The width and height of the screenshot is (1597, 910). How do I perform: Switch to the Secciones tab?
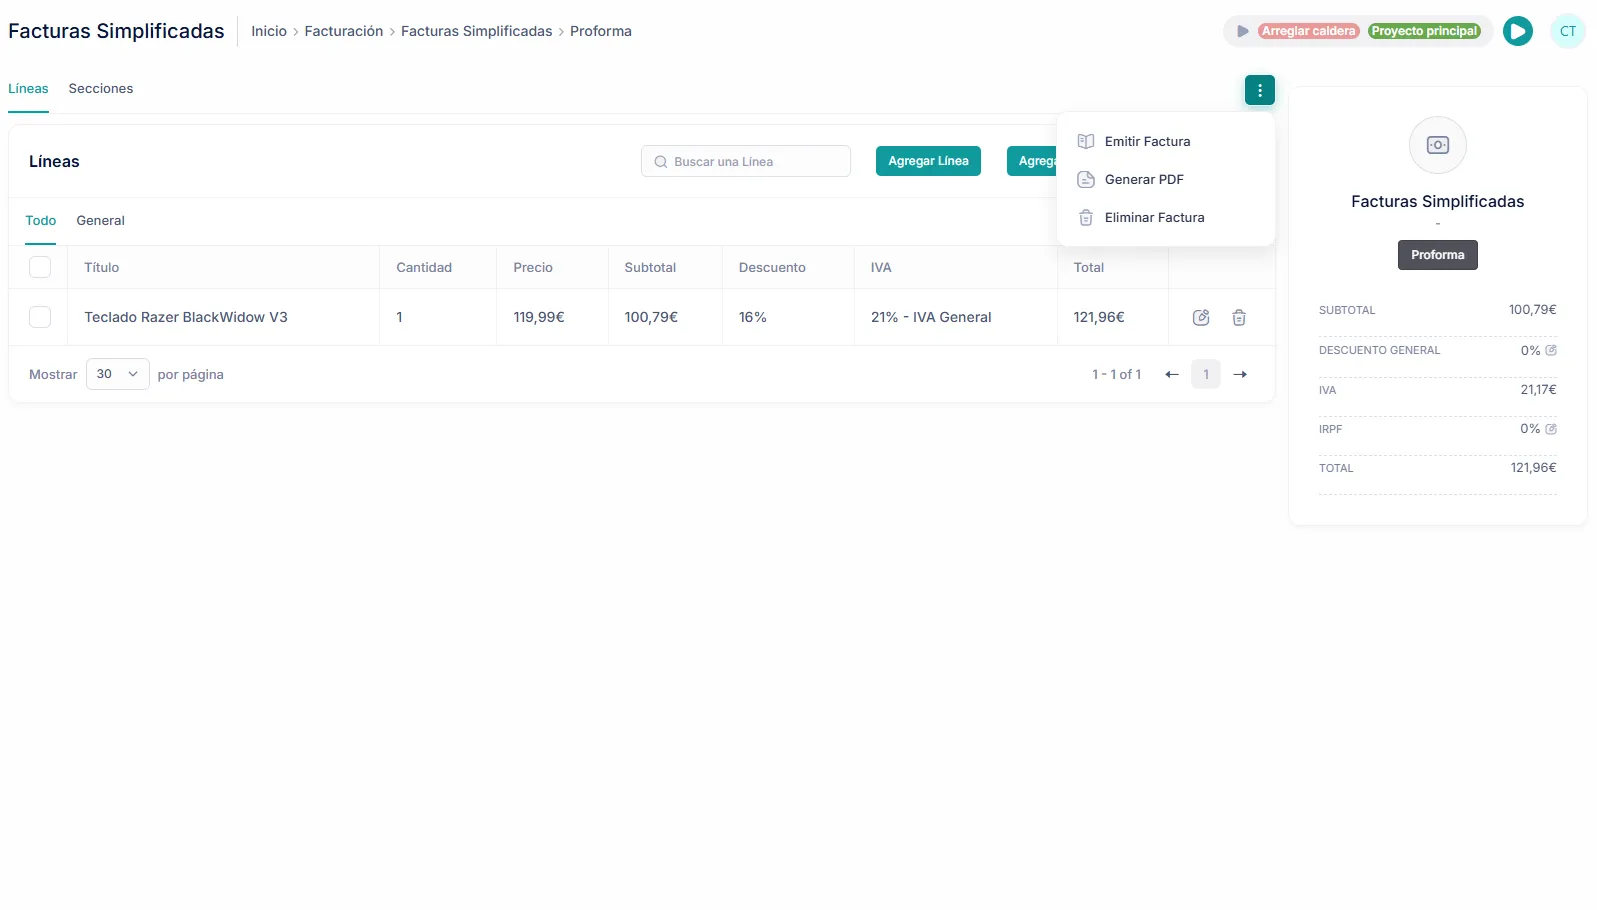100,89
